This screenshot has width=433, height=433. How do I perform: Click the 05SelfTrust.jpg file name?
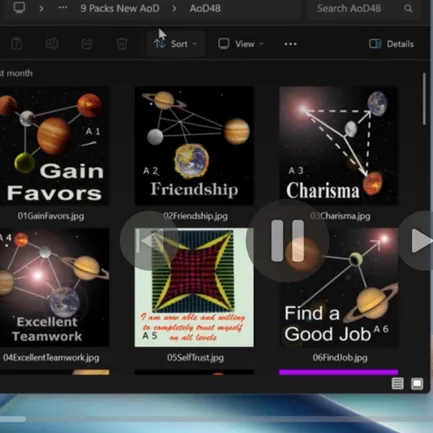coord(195,358)
